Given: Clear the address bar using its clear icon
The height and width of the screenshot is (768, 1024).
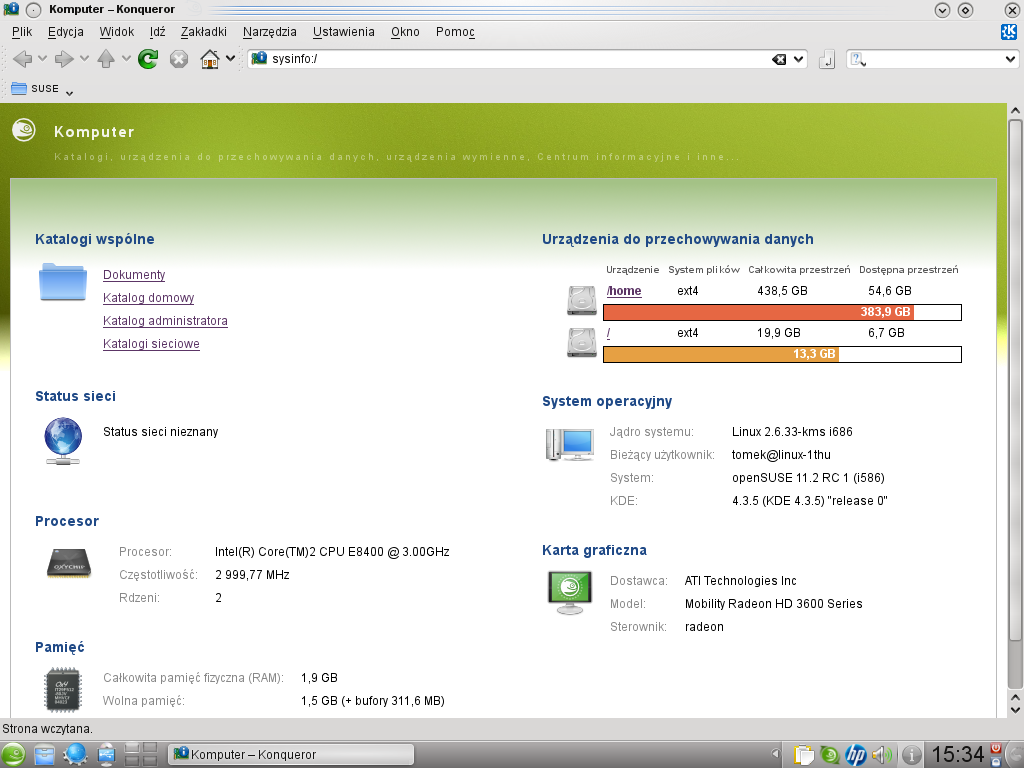Looking at the screenshot, I should point(779,59).
